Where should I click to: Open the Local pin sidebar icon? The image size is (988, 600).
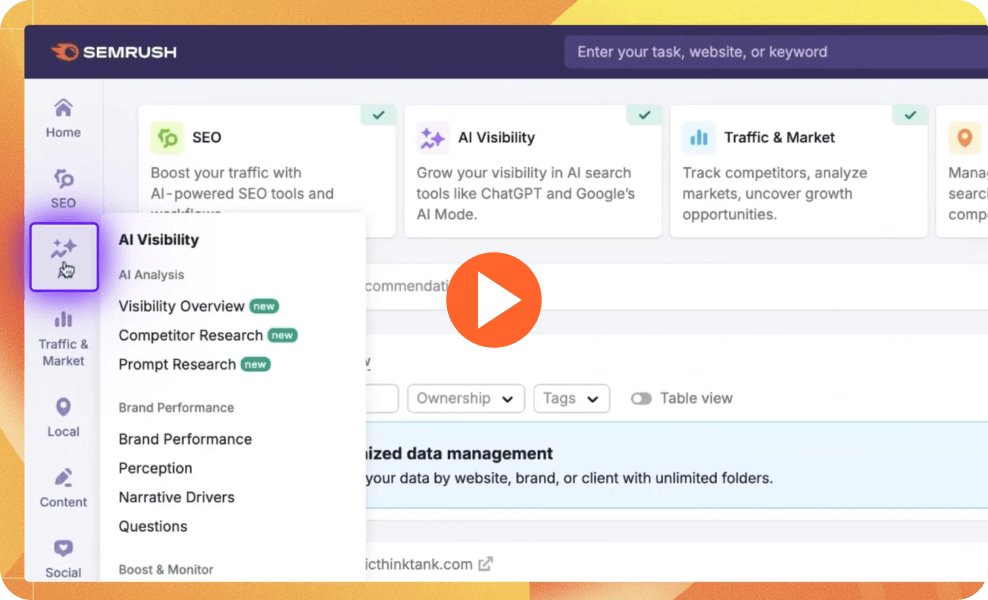point(63,416)
